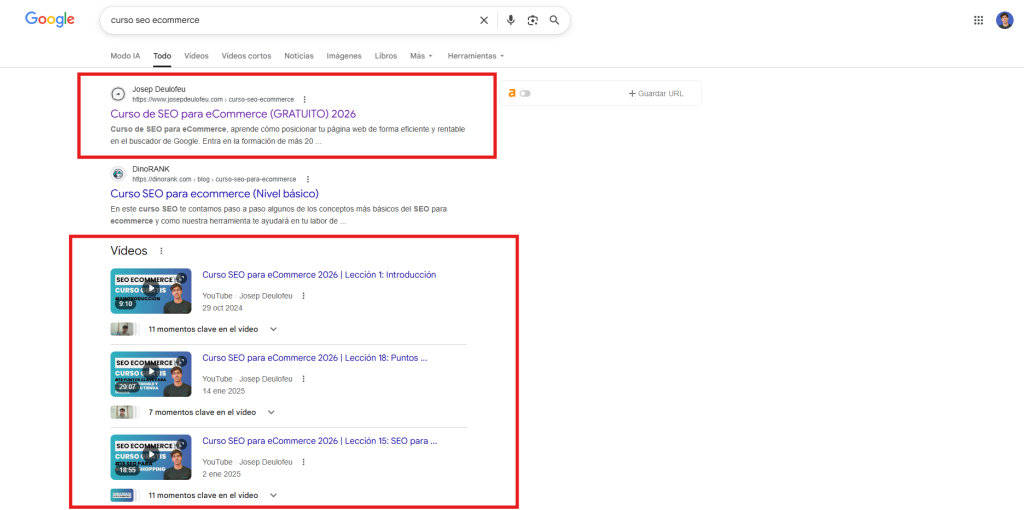
Task: Click the '14 ene 2025' video date
Action: [223, 390]
